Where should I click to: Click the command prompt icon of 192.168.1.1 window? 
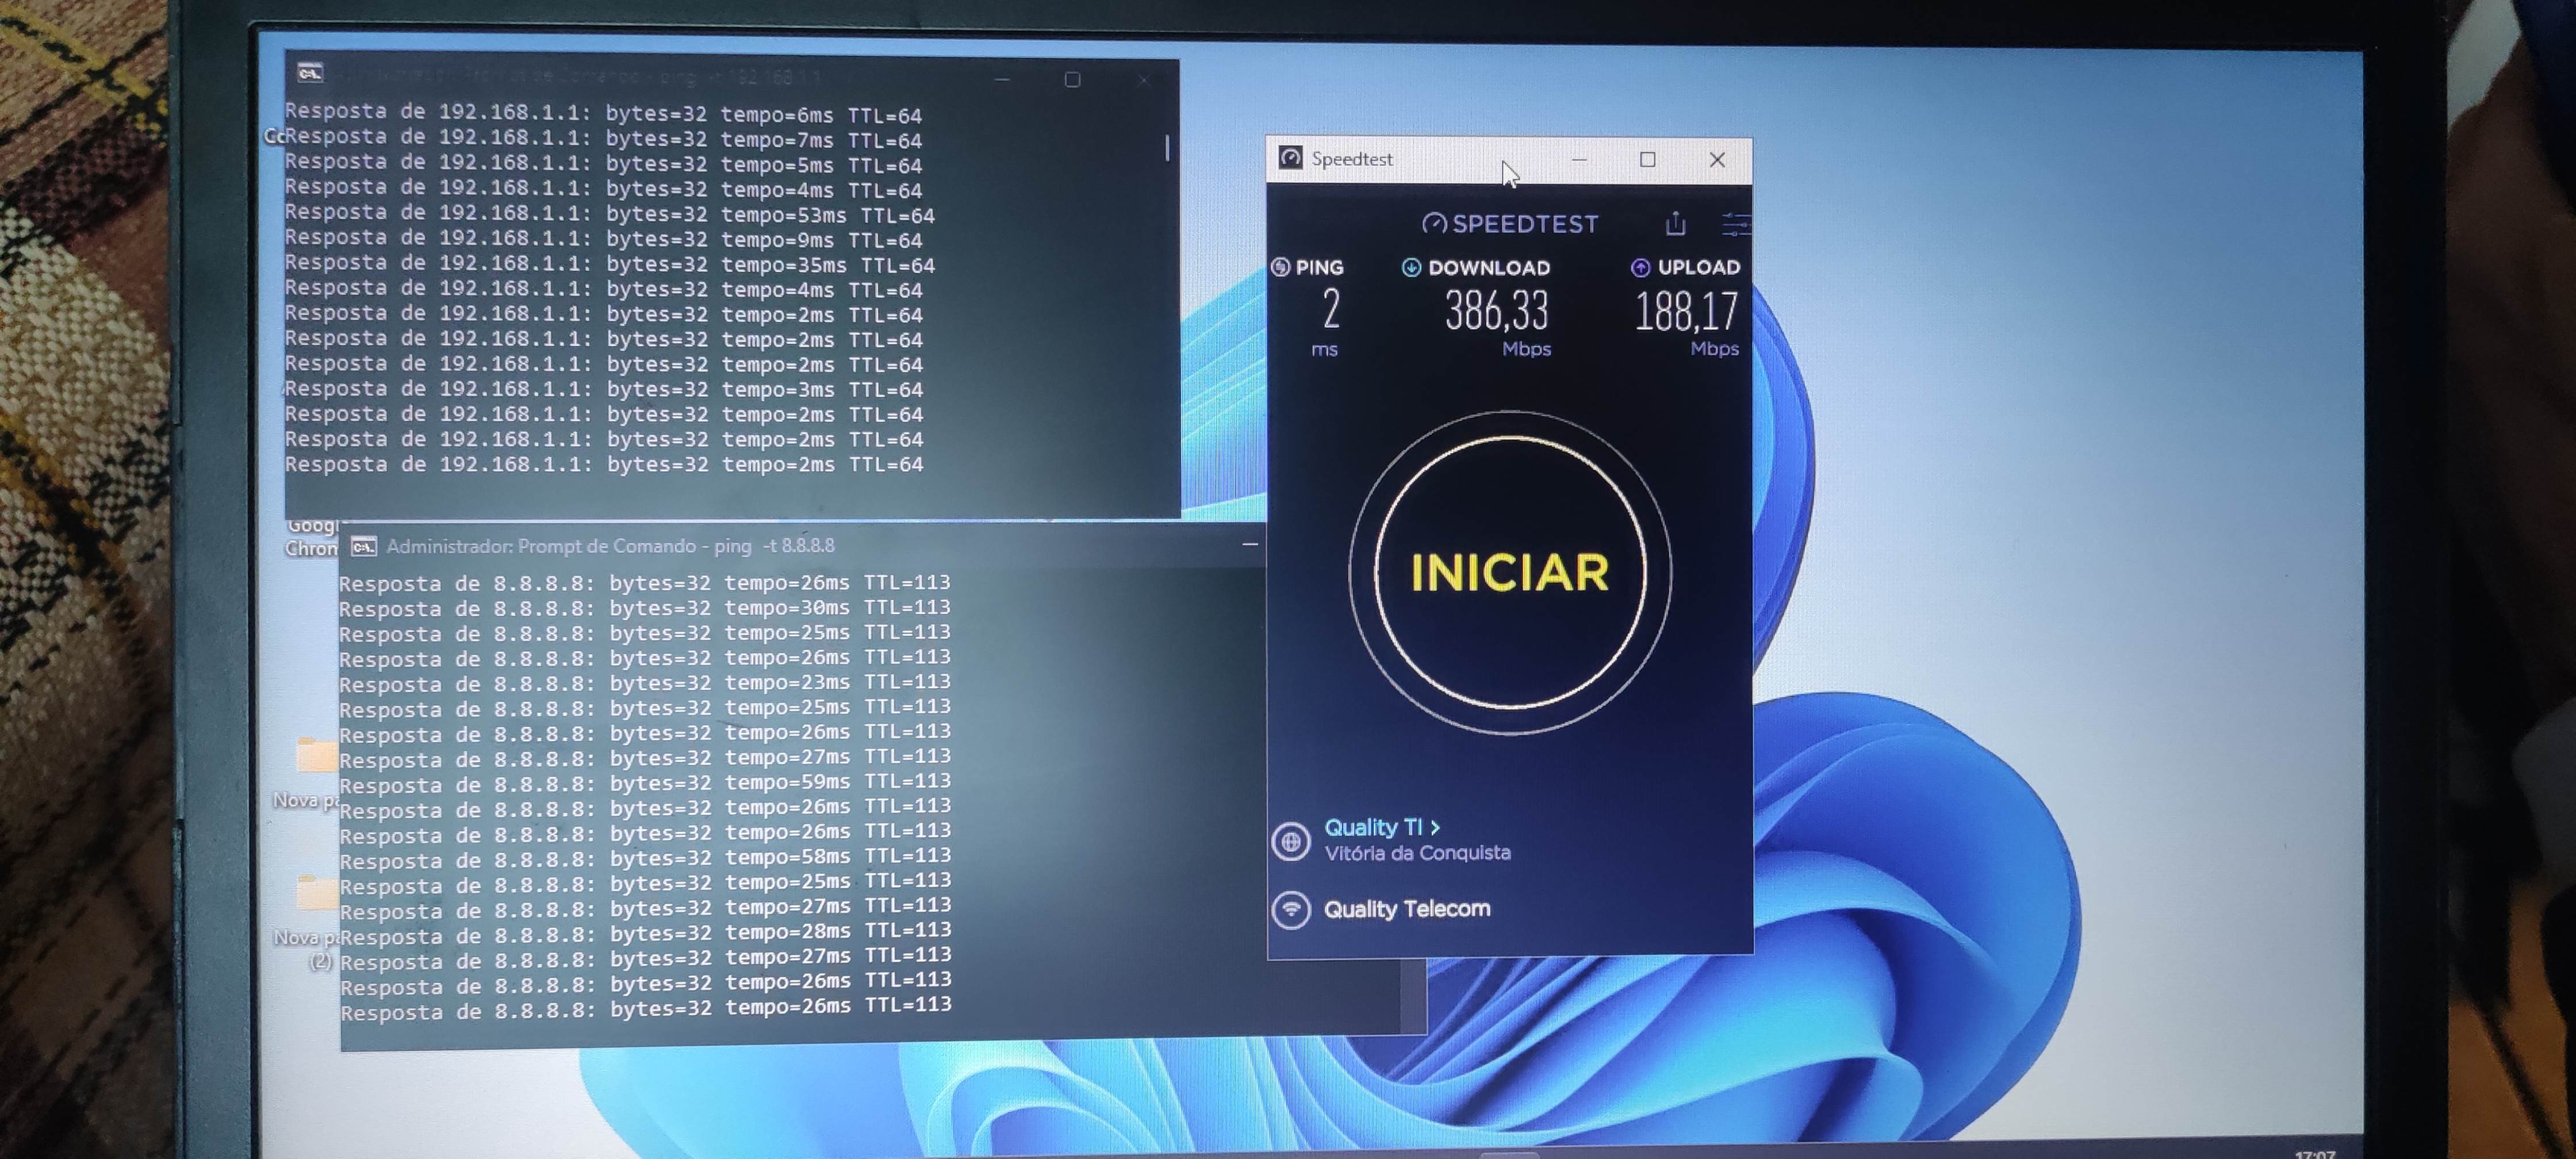310,73
